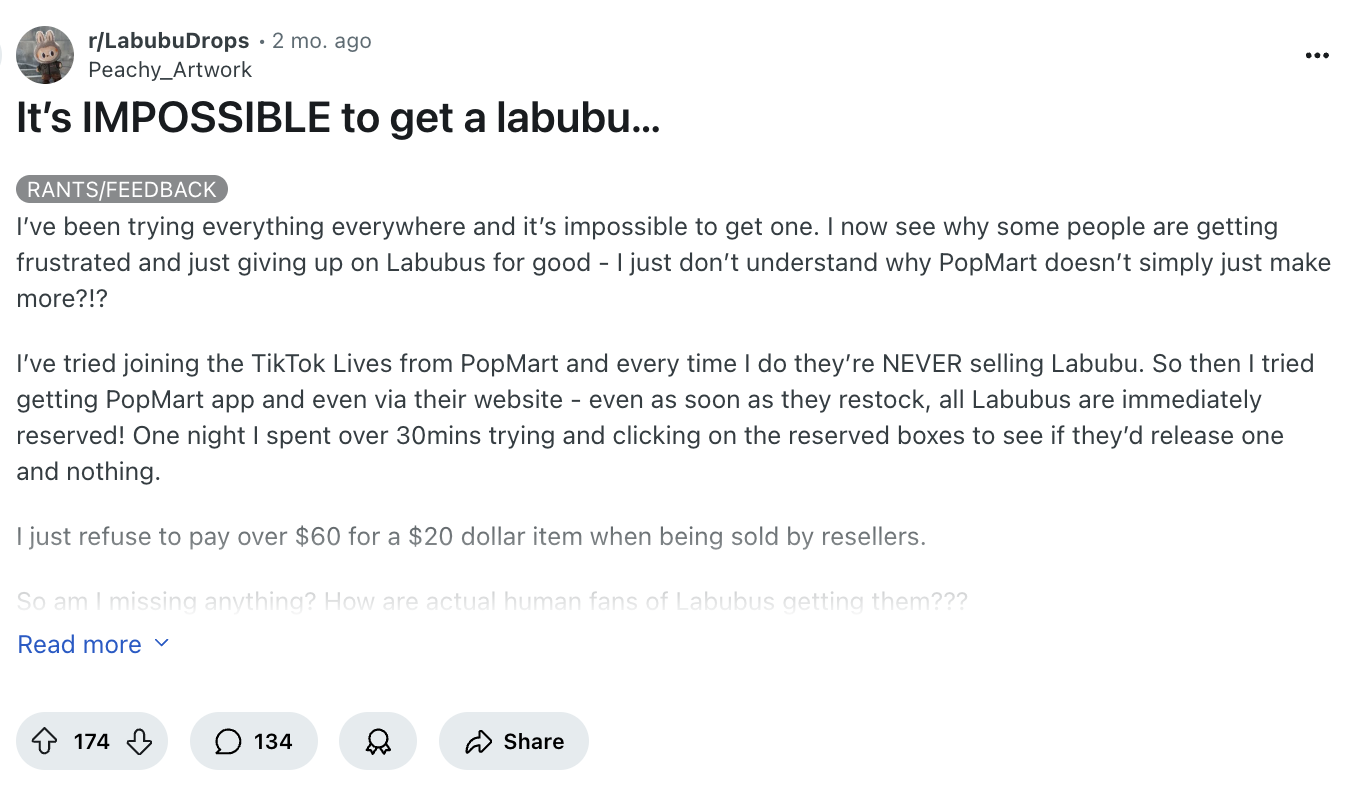The height and width of the screenshot is (796, 1356).
Task: Click the share arrow icon
Action: pos(479,741)
